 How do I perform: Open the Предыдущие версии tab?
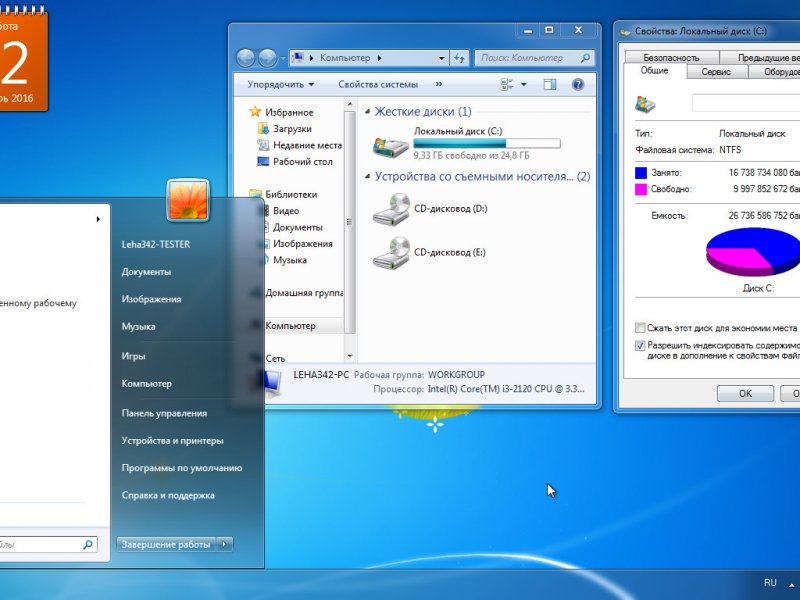click(x=760, y=58)
